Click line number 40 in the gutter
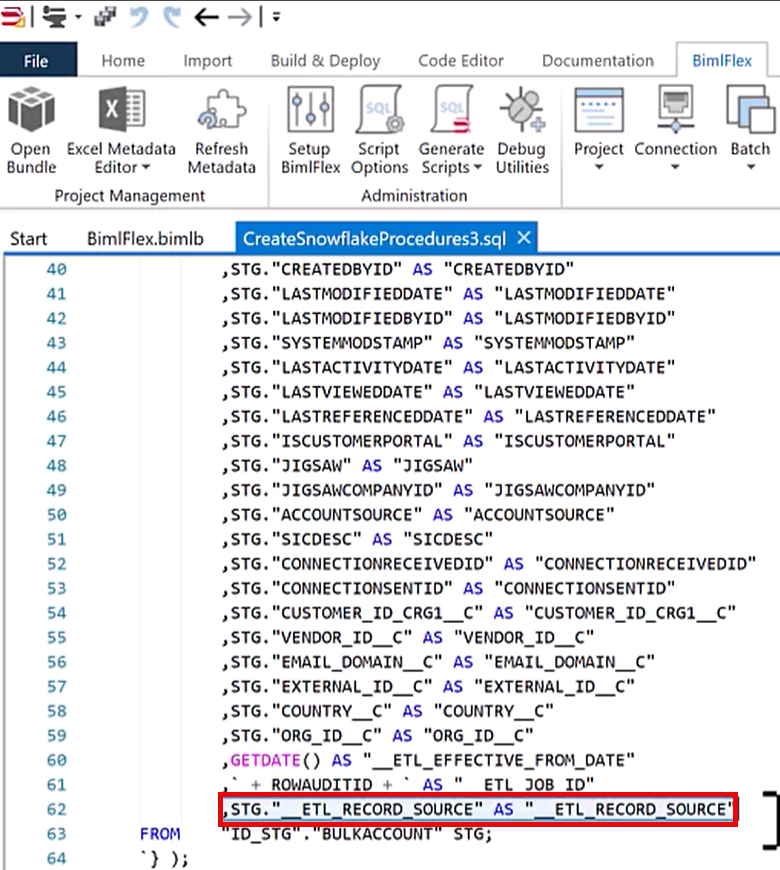 click(x=57, y=270)
